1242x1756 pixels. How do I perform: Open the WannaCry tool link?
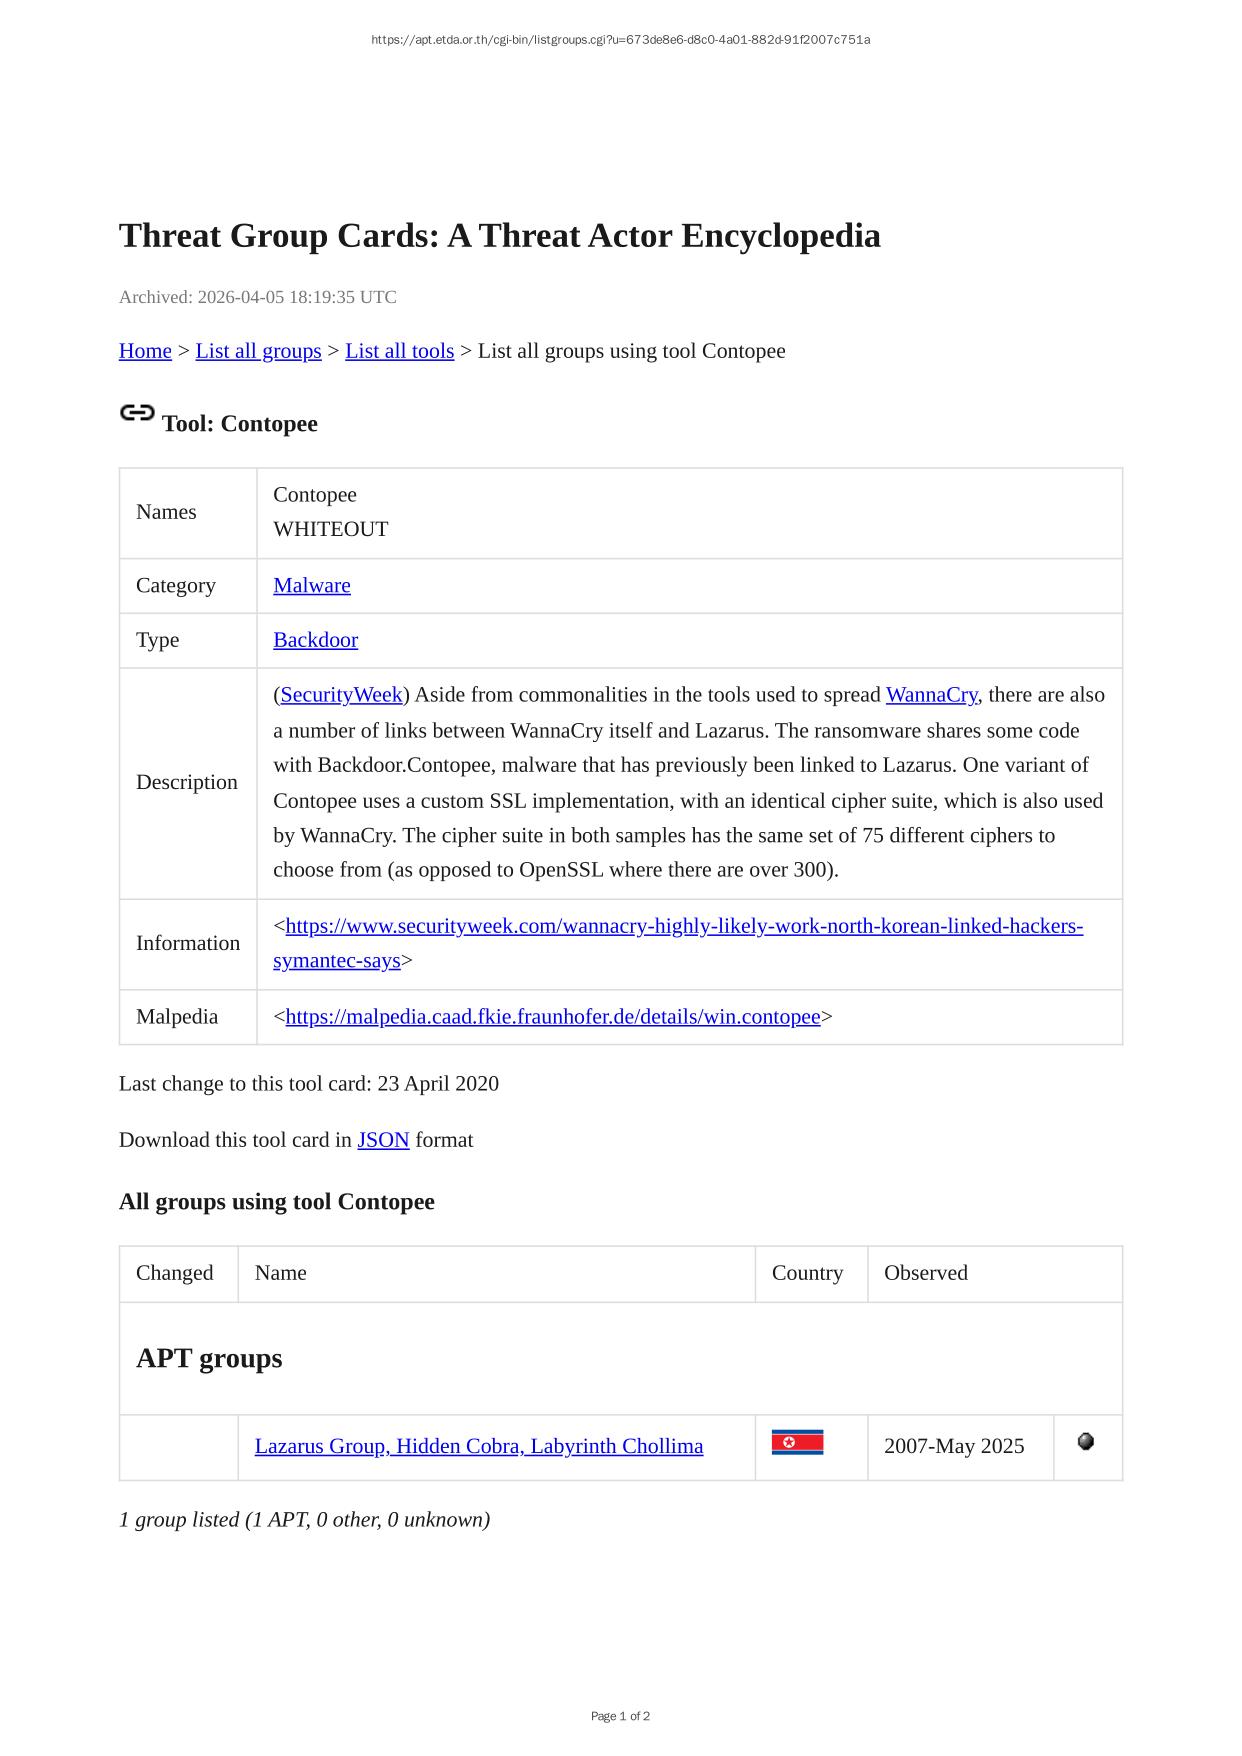pos(931,695)
